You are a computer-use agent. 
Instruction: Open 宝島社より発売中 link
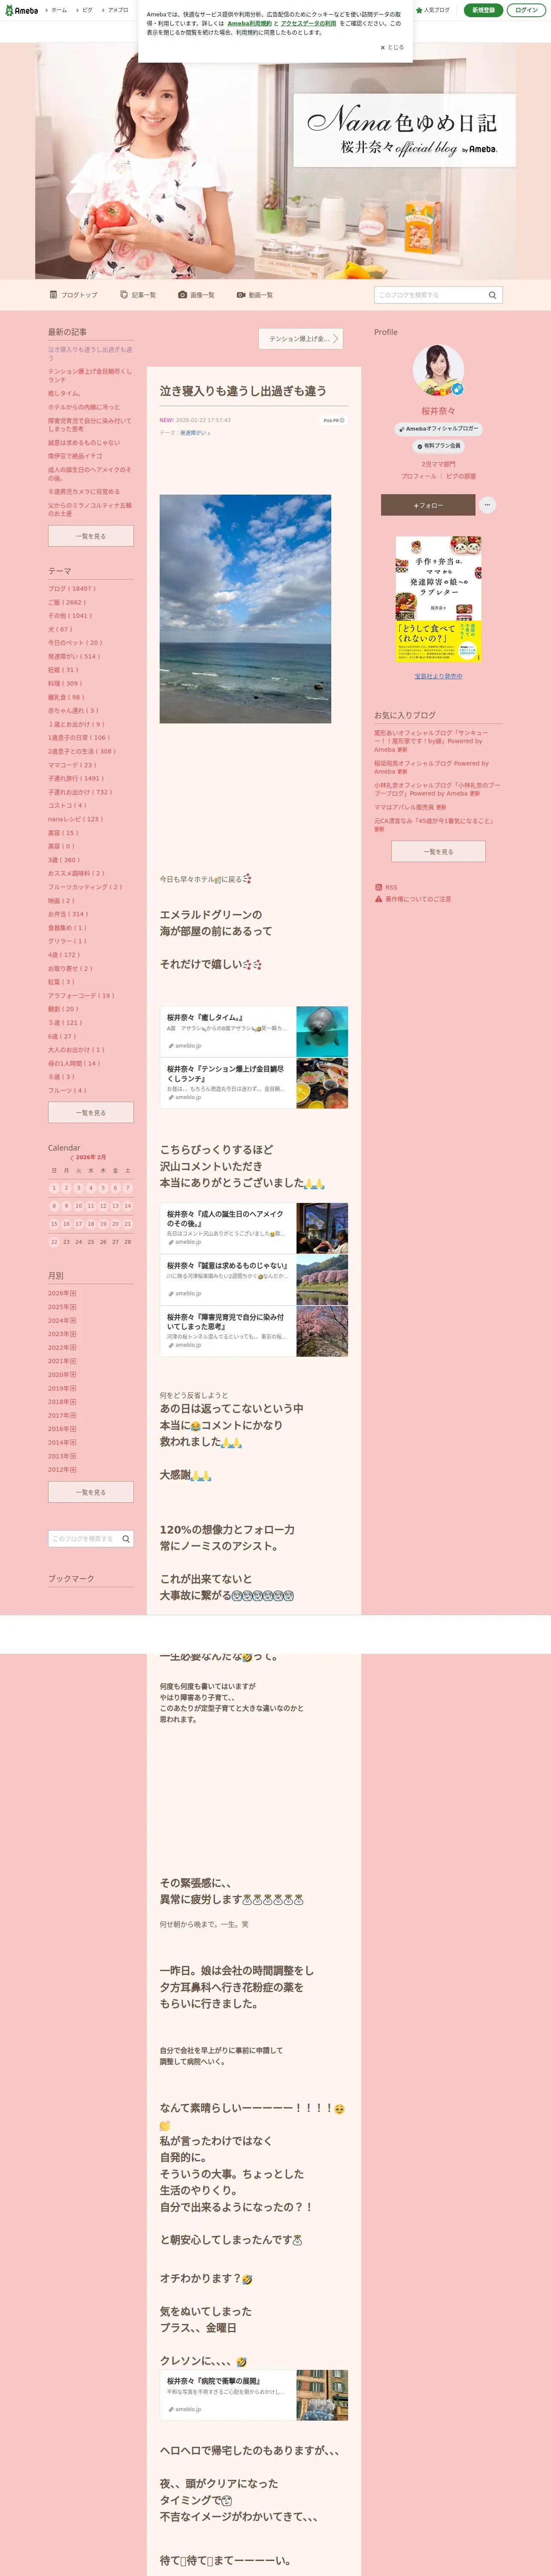tap(438, 676)
